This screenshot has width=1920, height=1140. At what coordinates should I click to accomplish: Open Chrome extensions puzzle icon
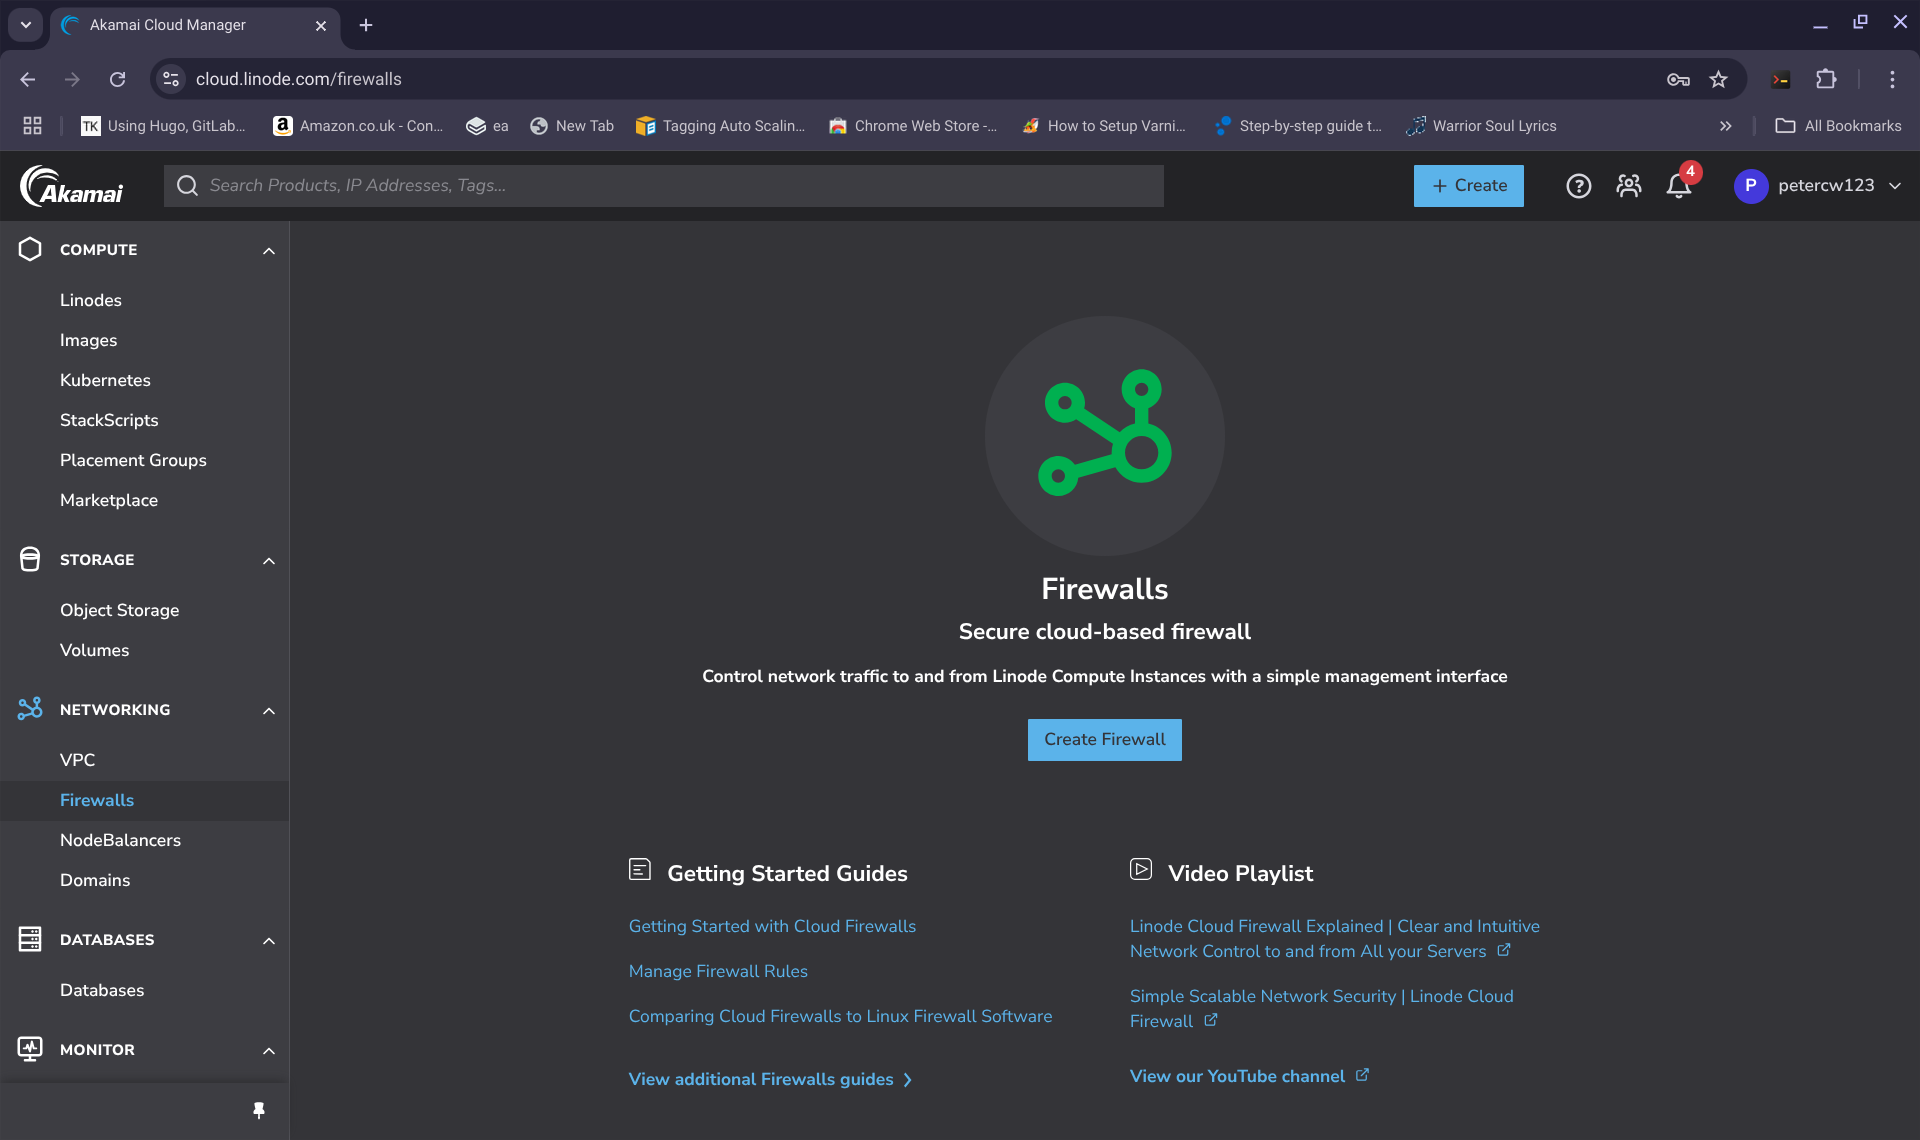(x=1826, y=79)
